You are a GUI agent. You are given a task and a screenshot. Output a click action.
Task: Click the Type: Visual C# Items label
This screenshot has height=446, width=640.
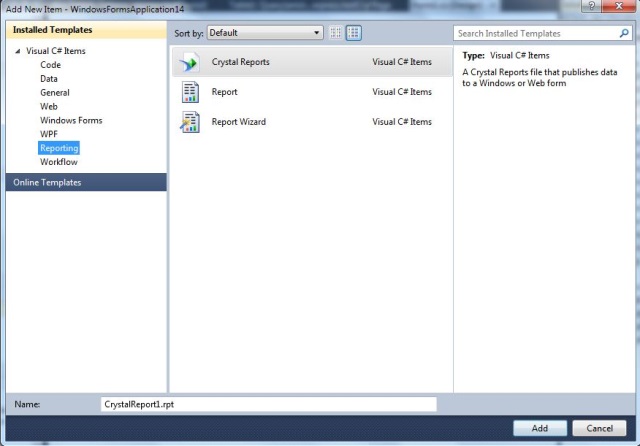506,55
